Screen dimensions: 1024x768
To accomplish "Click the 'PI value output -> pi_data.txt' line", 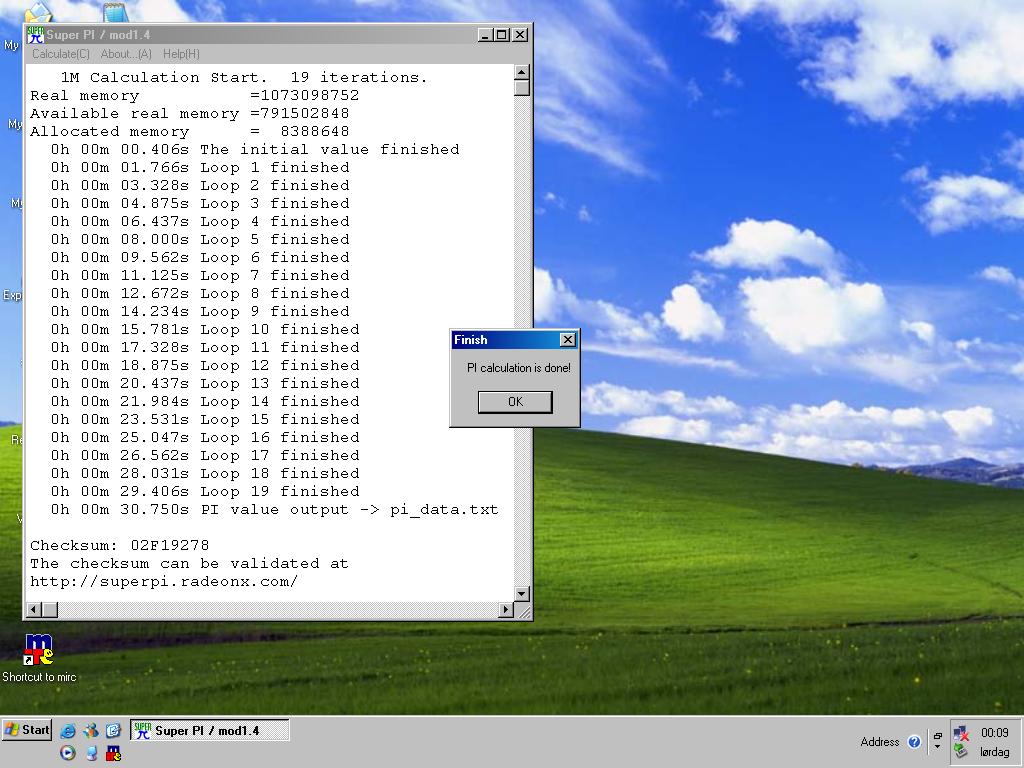I will point(275,509).
